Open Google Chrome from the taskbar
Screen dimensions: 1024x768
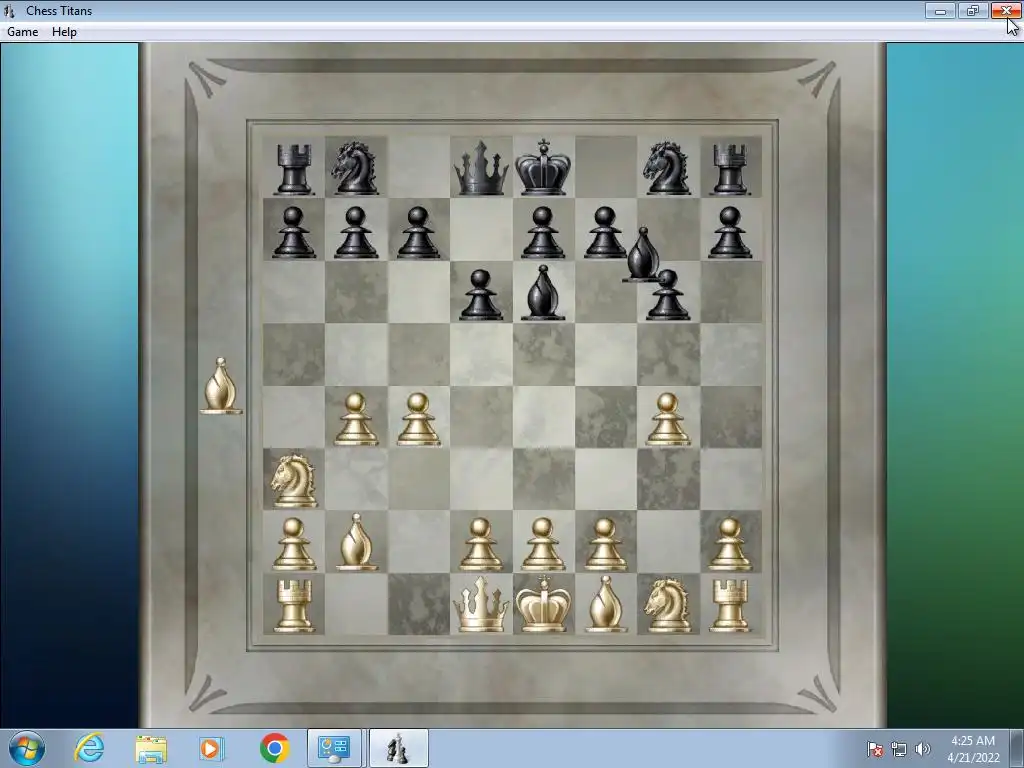coord(274,748)
